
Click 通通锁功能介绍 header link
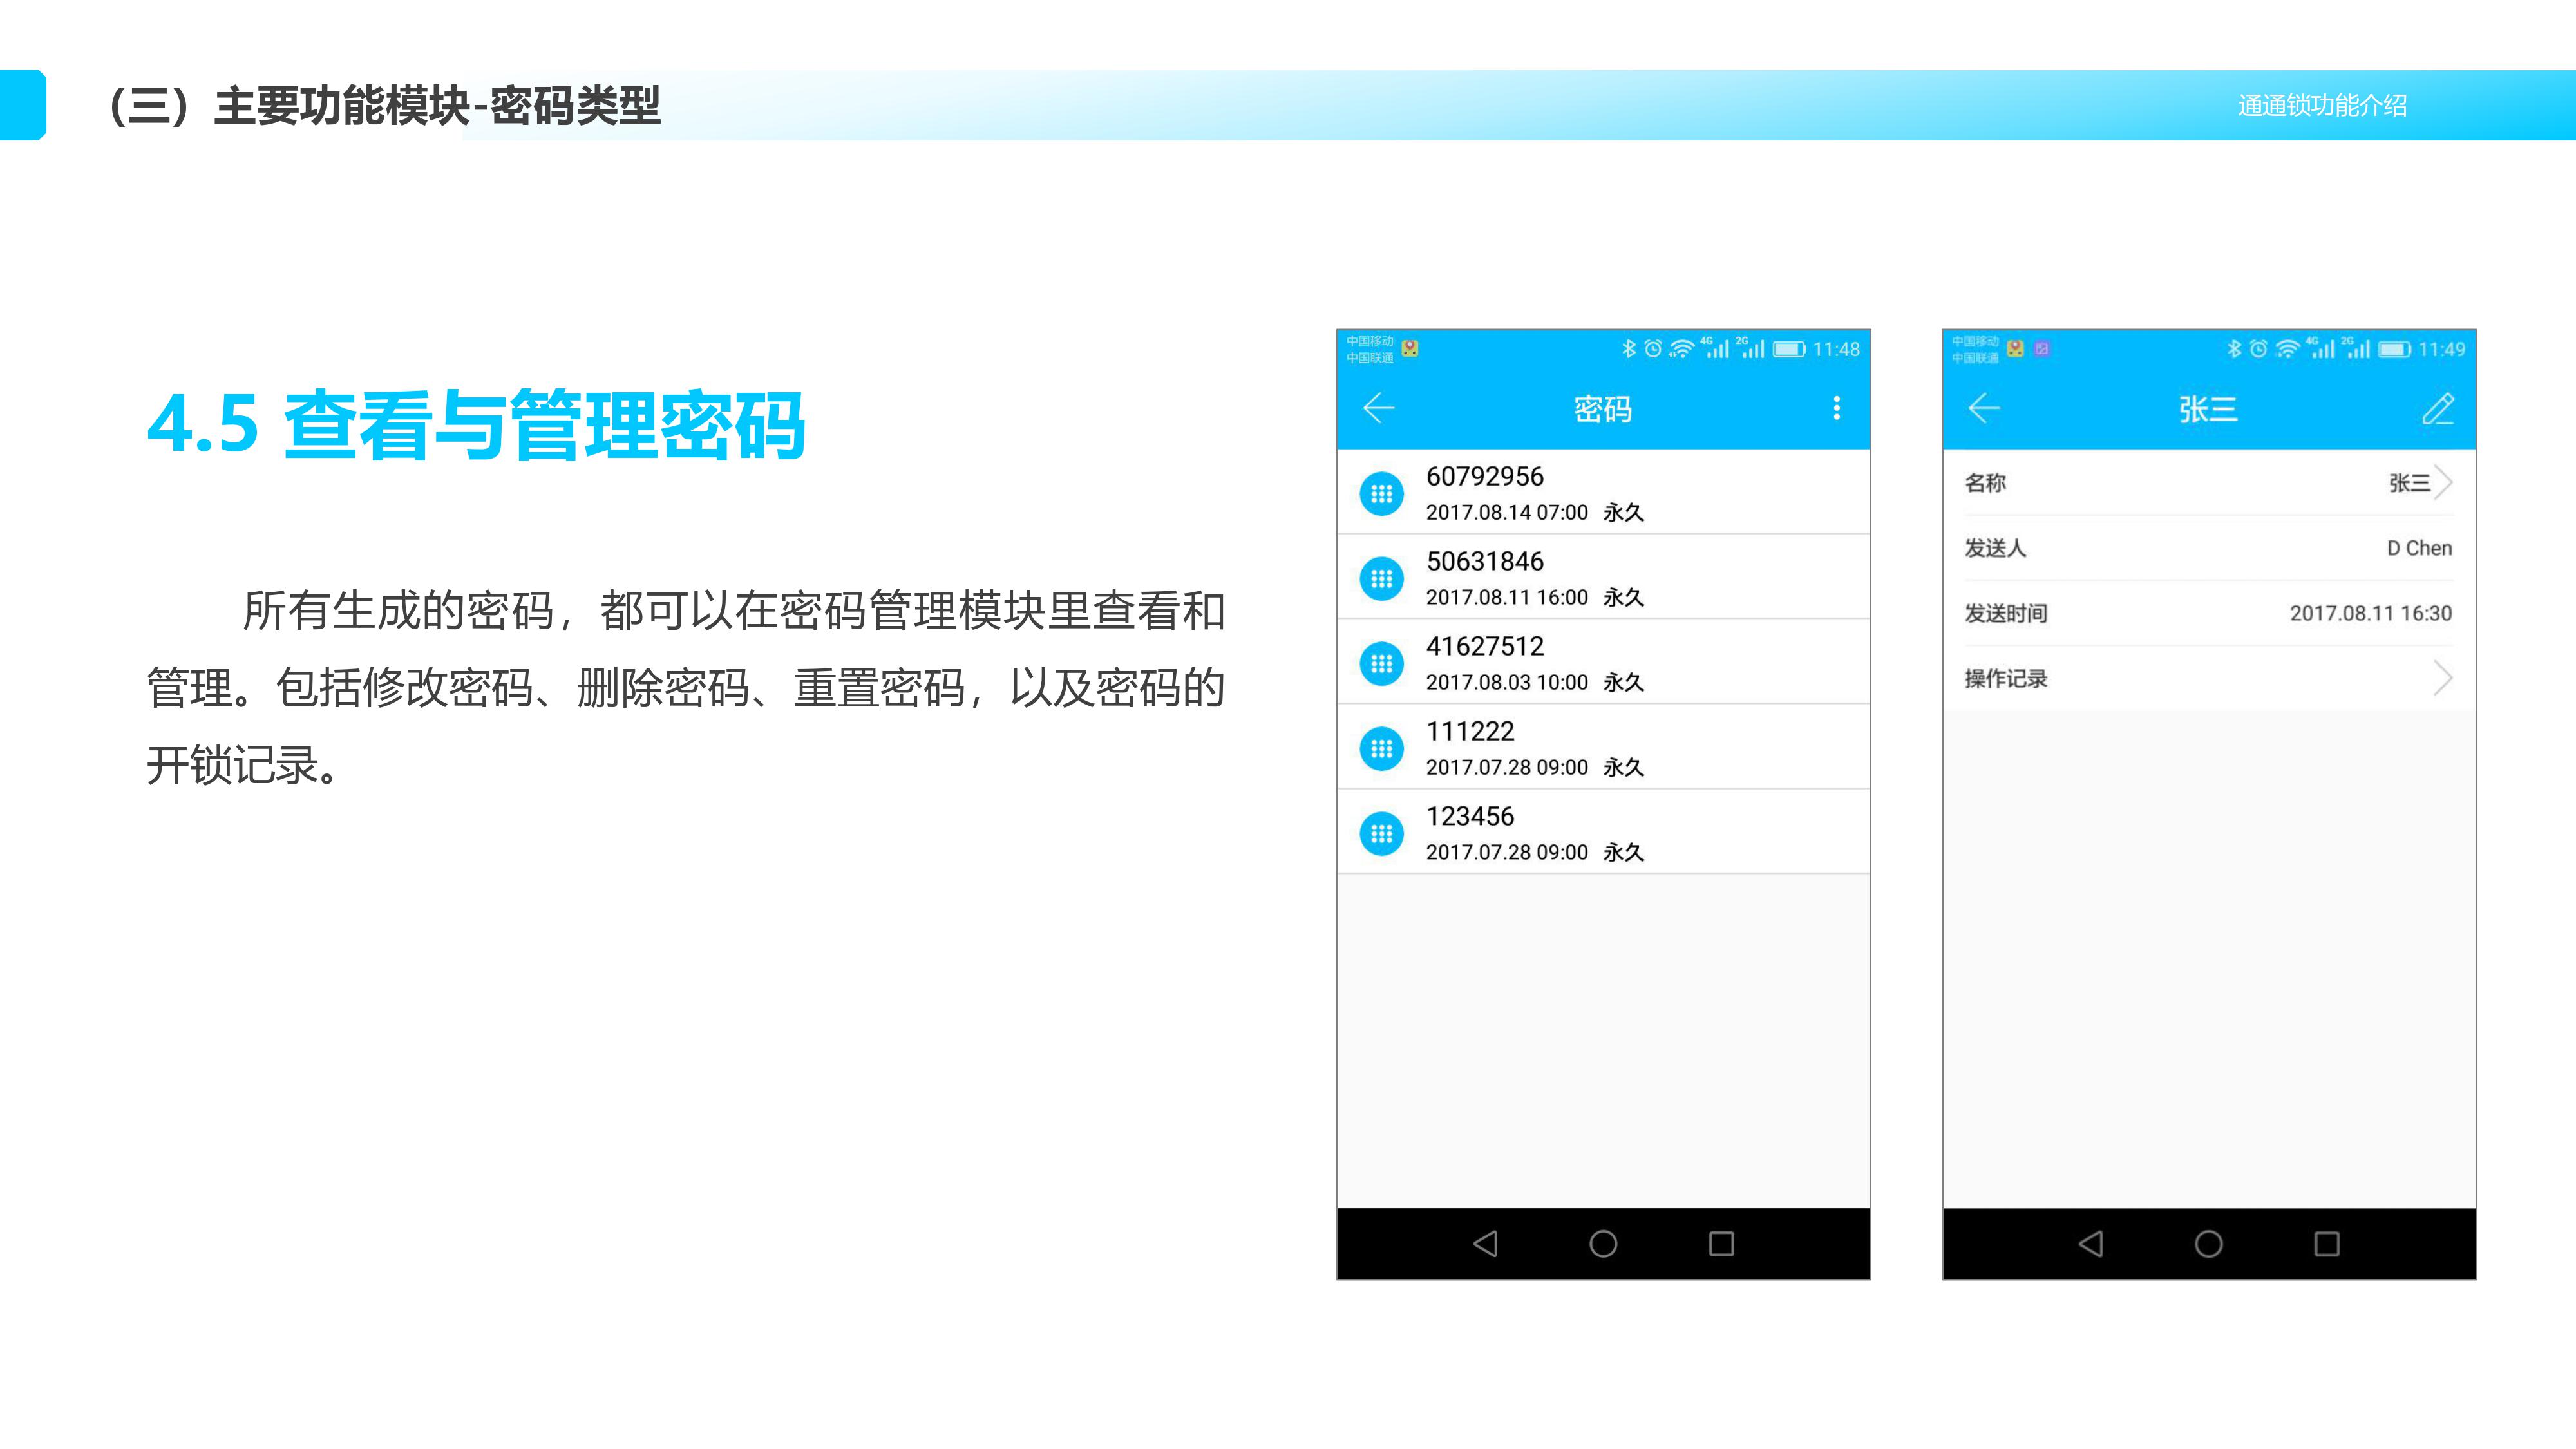coord(2322,105)
